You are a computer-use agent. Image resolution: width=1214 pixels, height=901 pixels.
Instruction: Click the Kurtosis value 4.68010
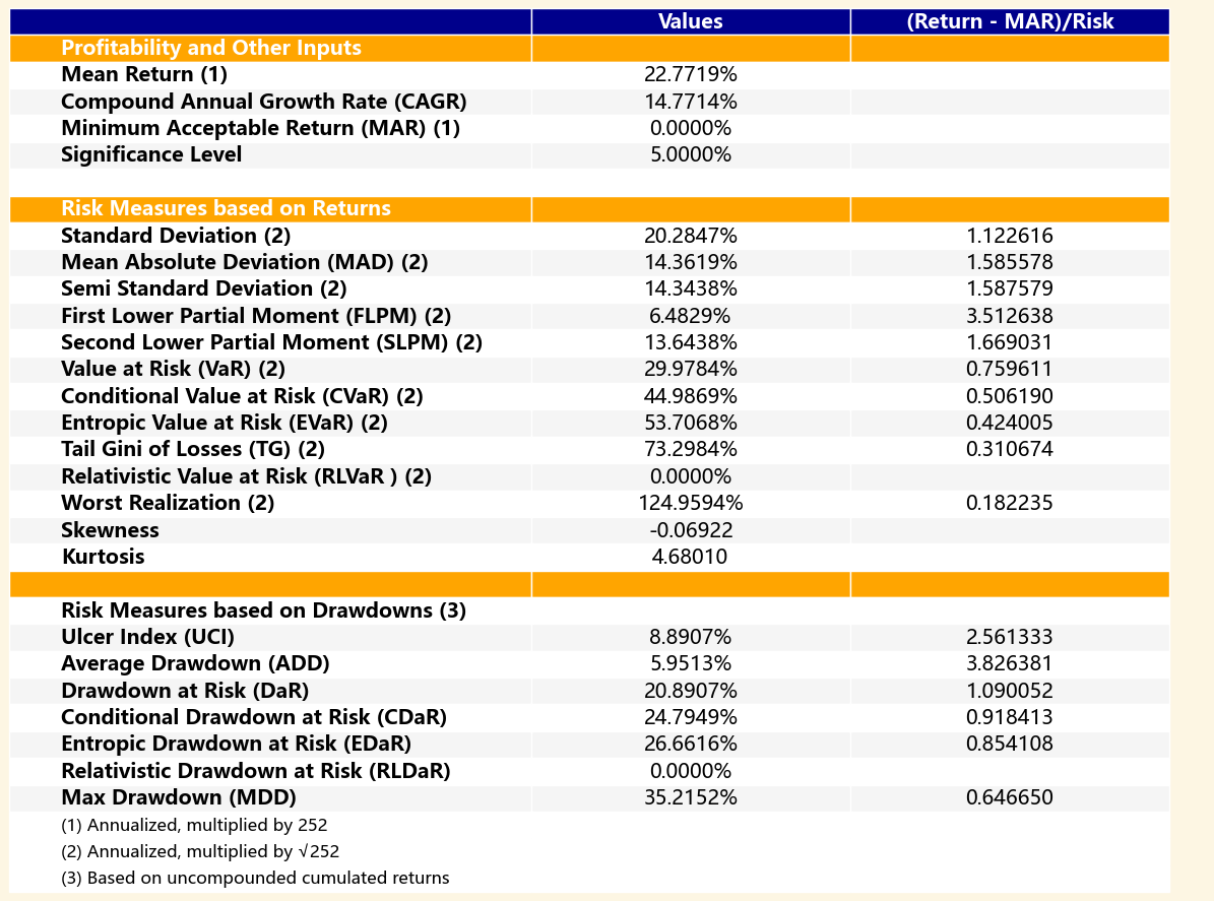tap(690, 556)
